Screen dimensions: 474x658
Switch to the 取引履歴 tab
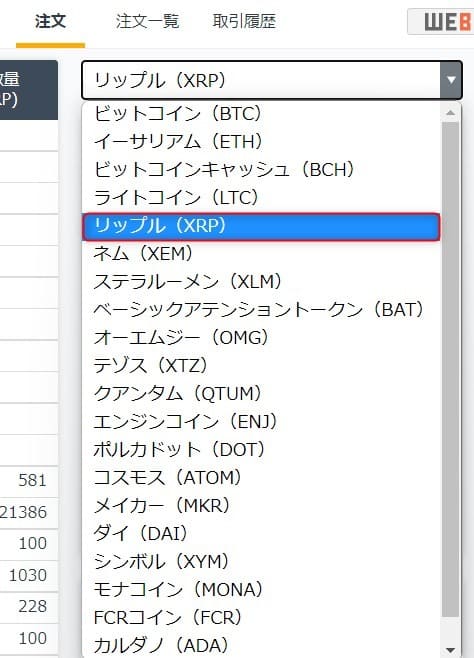244,21
